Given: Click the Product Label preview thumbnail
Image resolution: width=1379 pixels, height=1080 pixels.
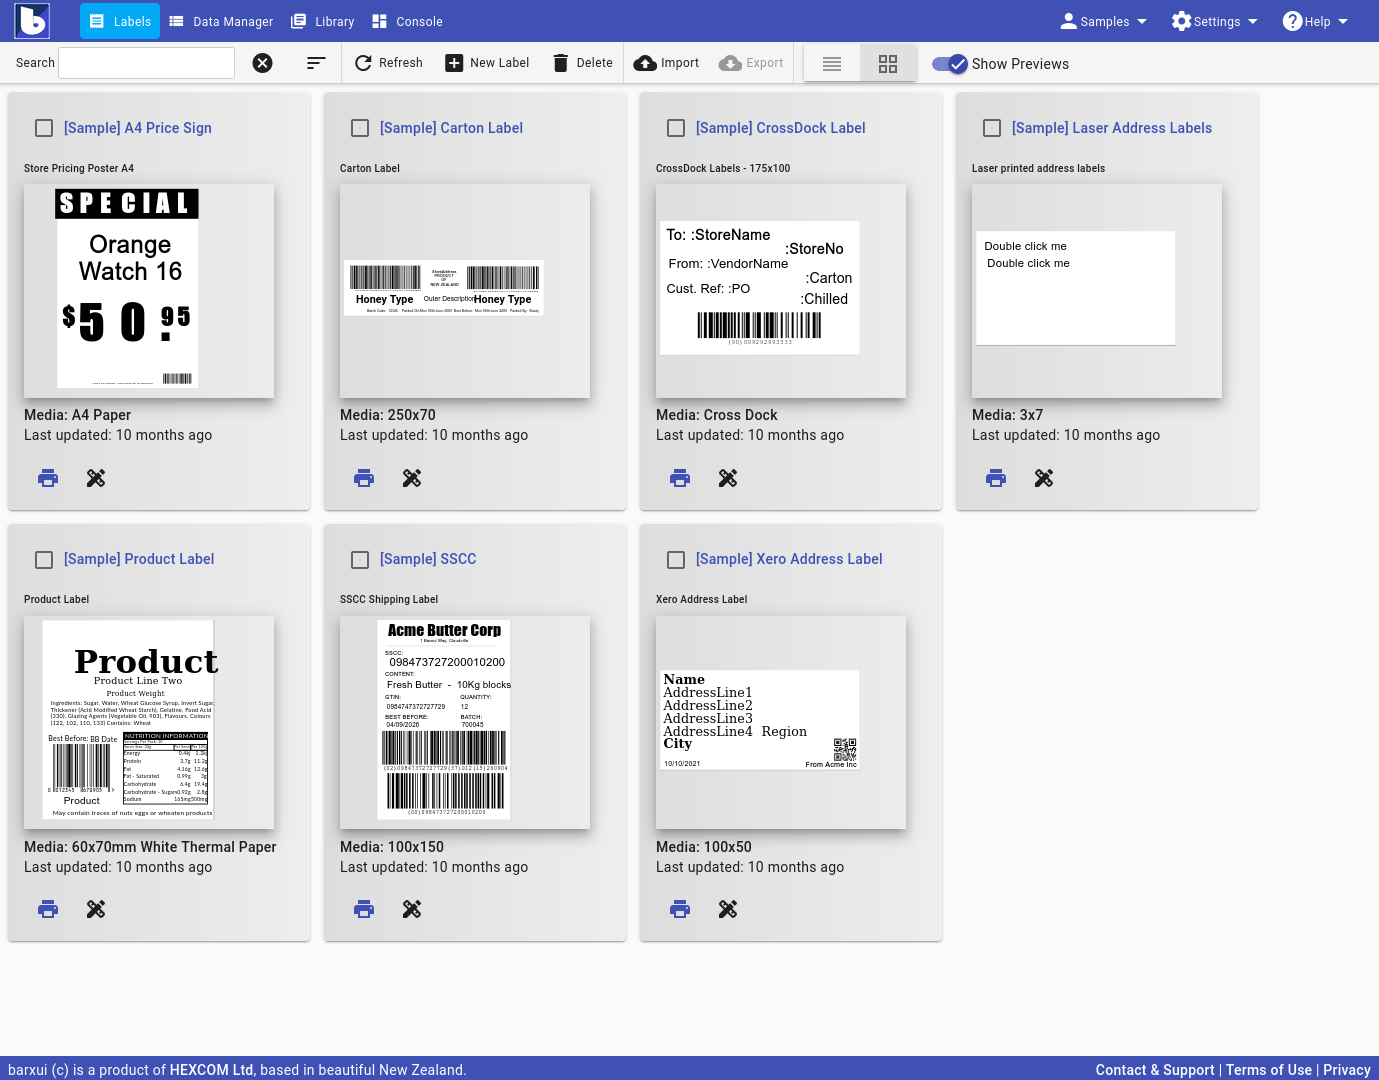Looking at the screenshot, I should pyautogui.click(x=148, y=722).
